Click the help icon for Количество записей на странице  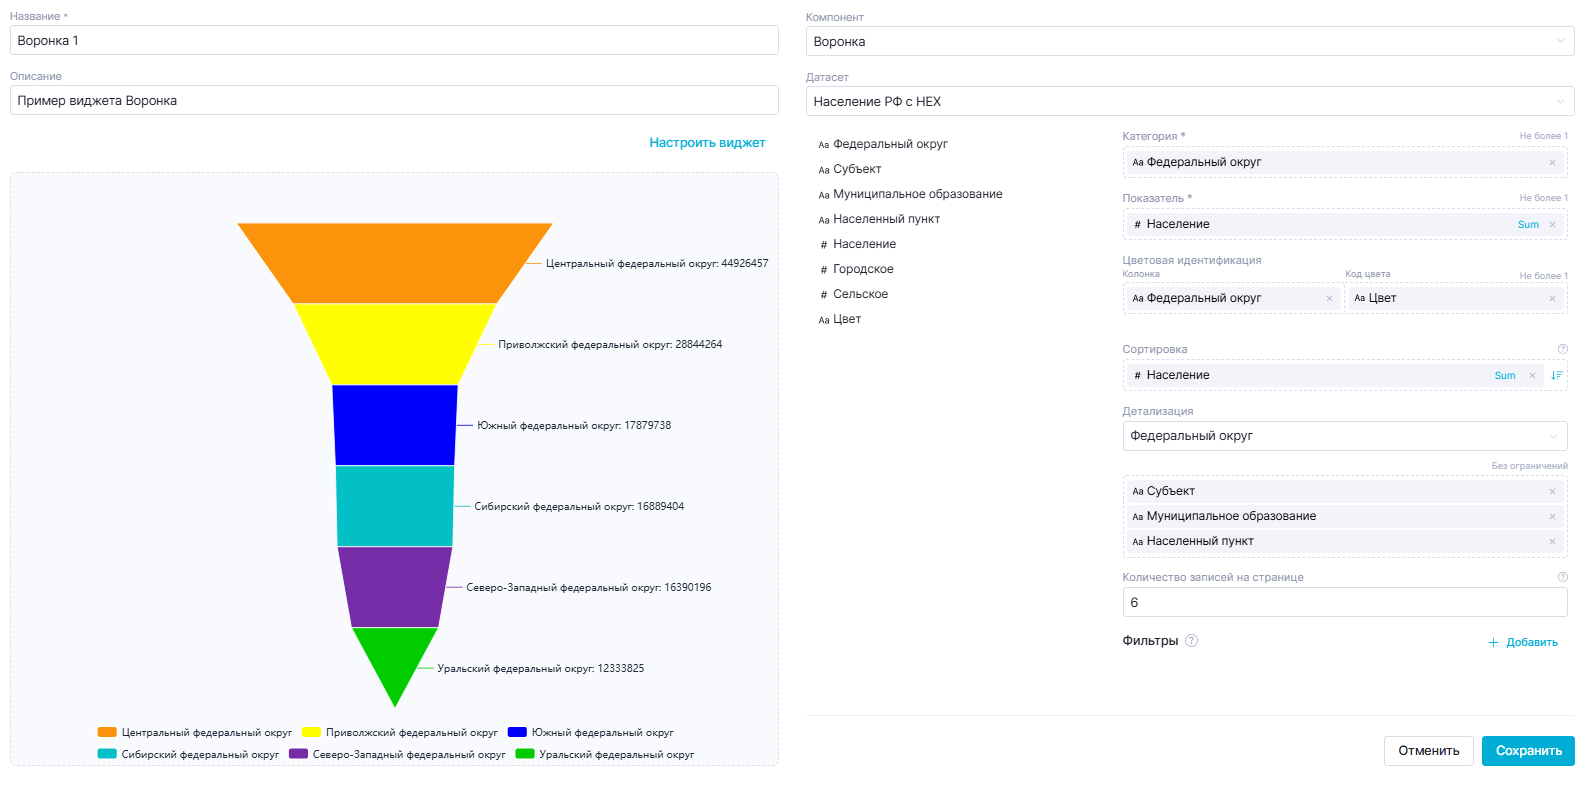tap(1562, 577)
